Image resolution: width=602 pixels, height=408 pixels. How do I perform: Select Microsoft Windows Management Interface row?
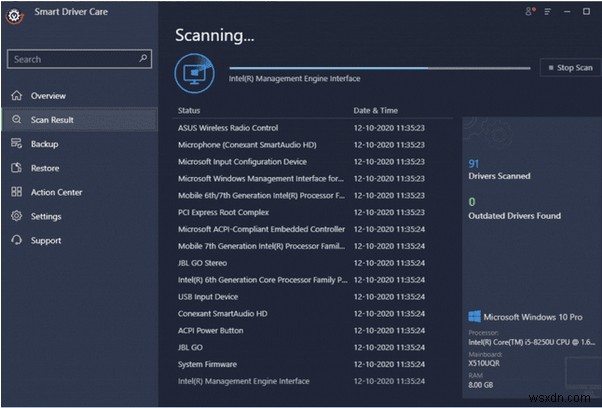(313, 178)
